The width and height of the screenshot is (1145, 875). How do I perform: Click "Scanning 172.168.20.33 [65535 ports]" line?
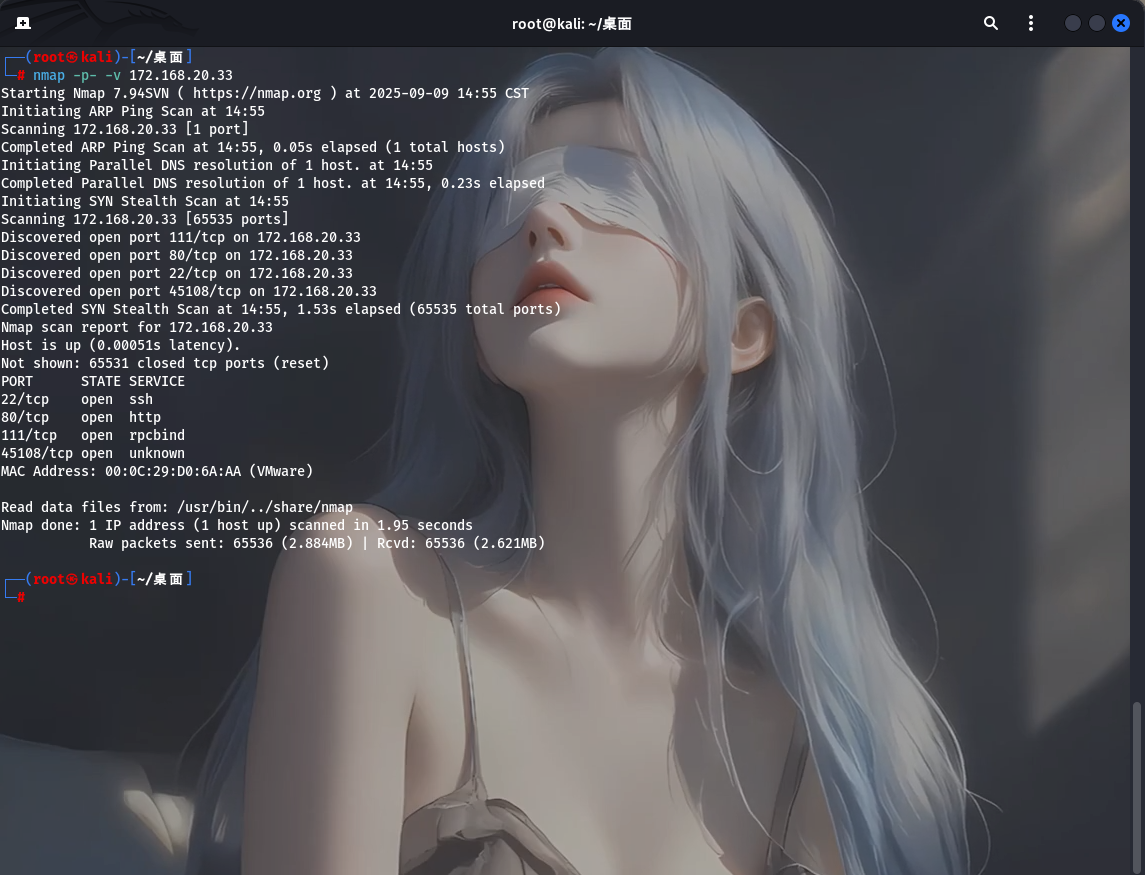tap(145, 219)
